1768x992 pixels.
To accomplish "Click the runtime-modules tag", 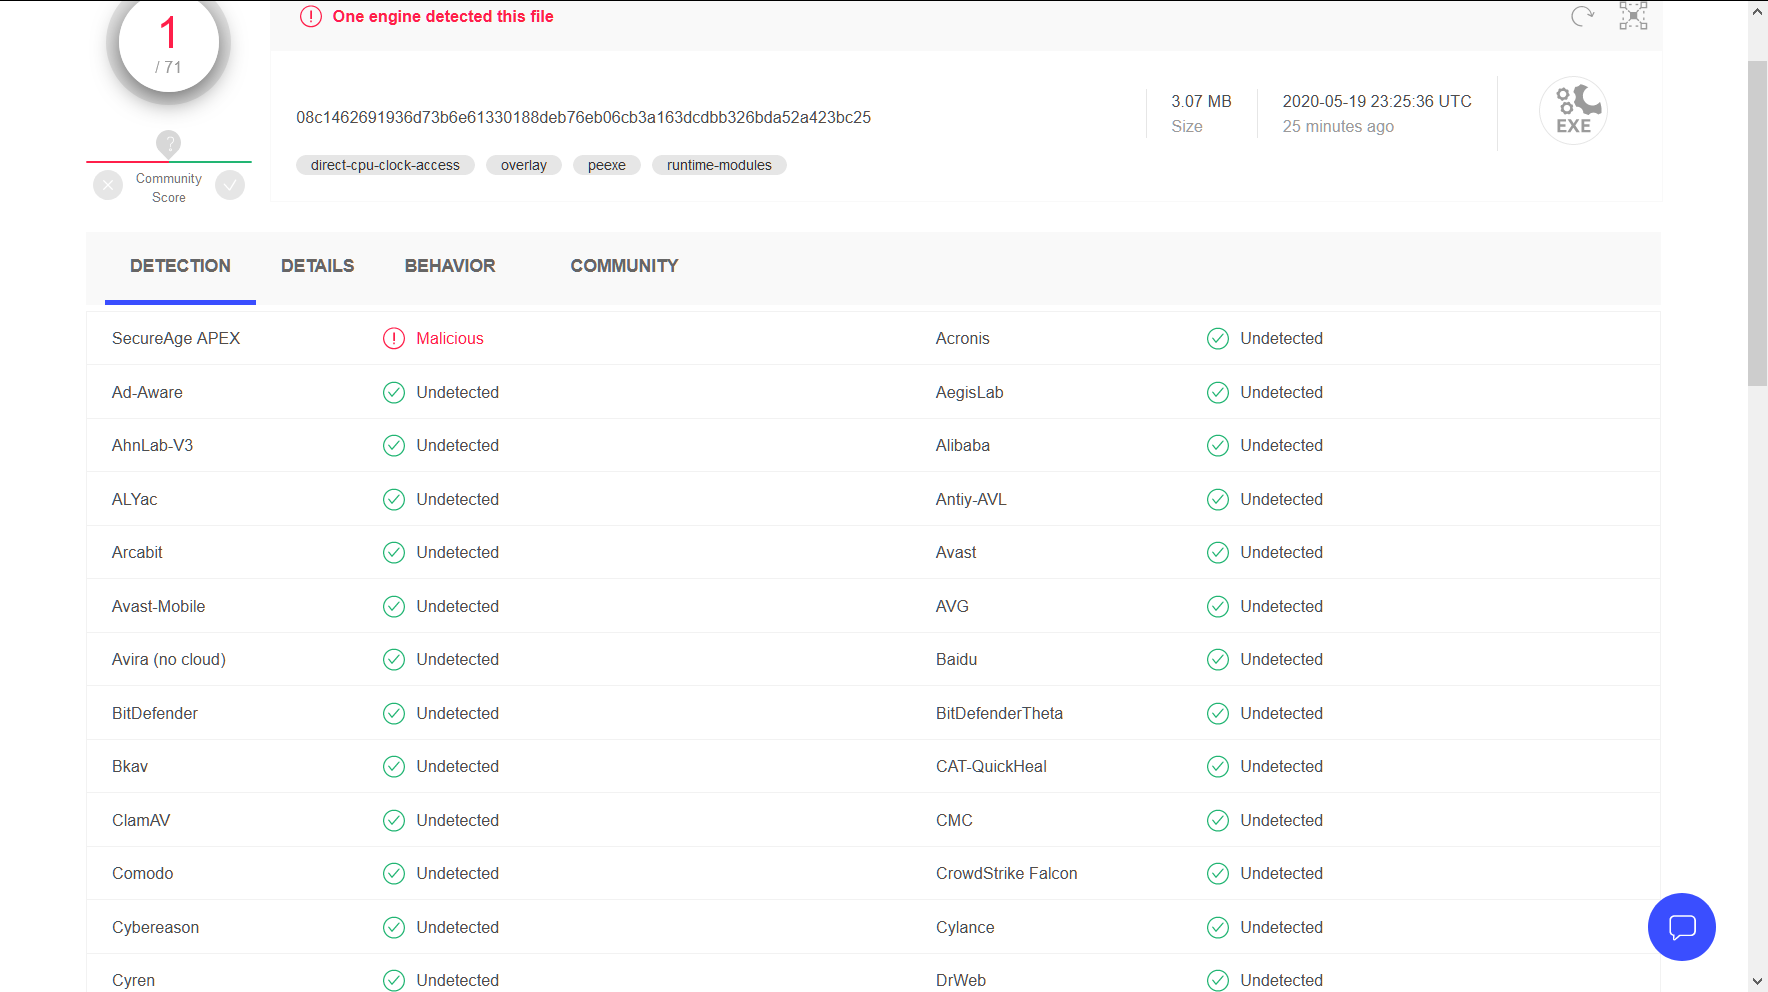I will 719,165.
